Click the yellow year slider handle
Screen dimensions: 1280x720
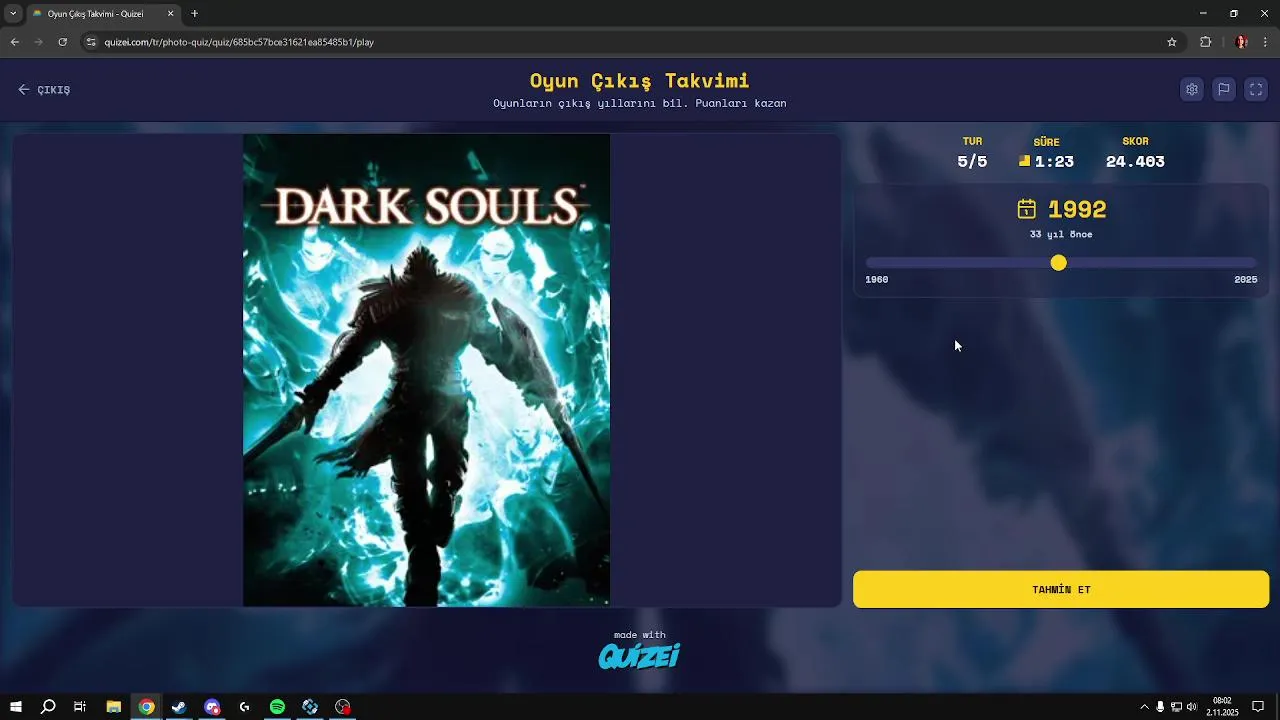1058,262
